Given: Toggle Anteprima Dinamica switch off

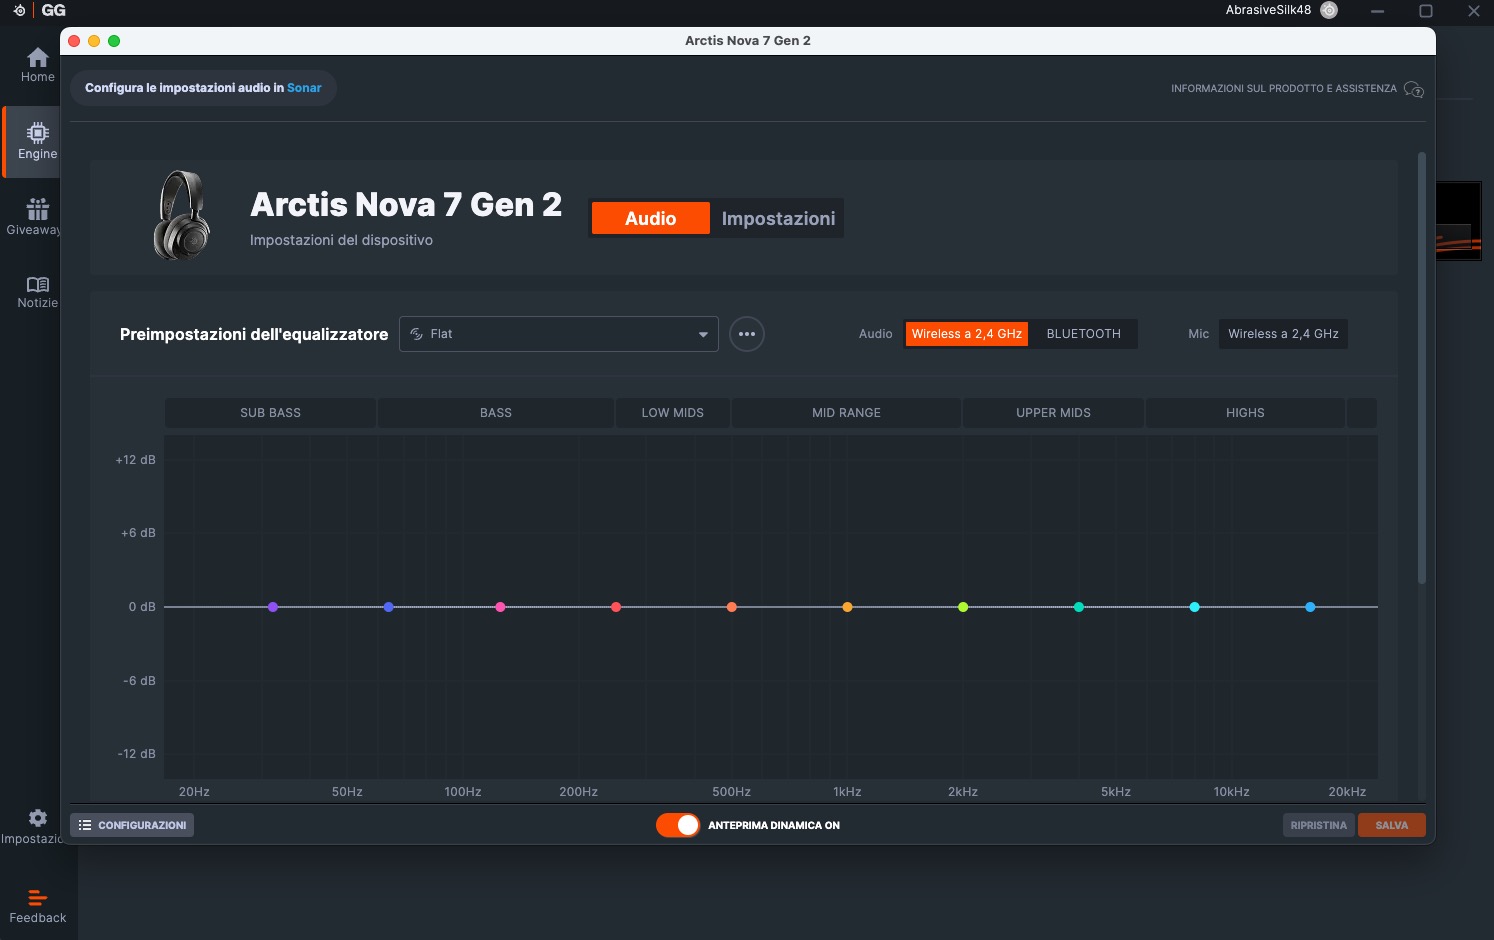Looking at the screenshot, I should (678, 825).
